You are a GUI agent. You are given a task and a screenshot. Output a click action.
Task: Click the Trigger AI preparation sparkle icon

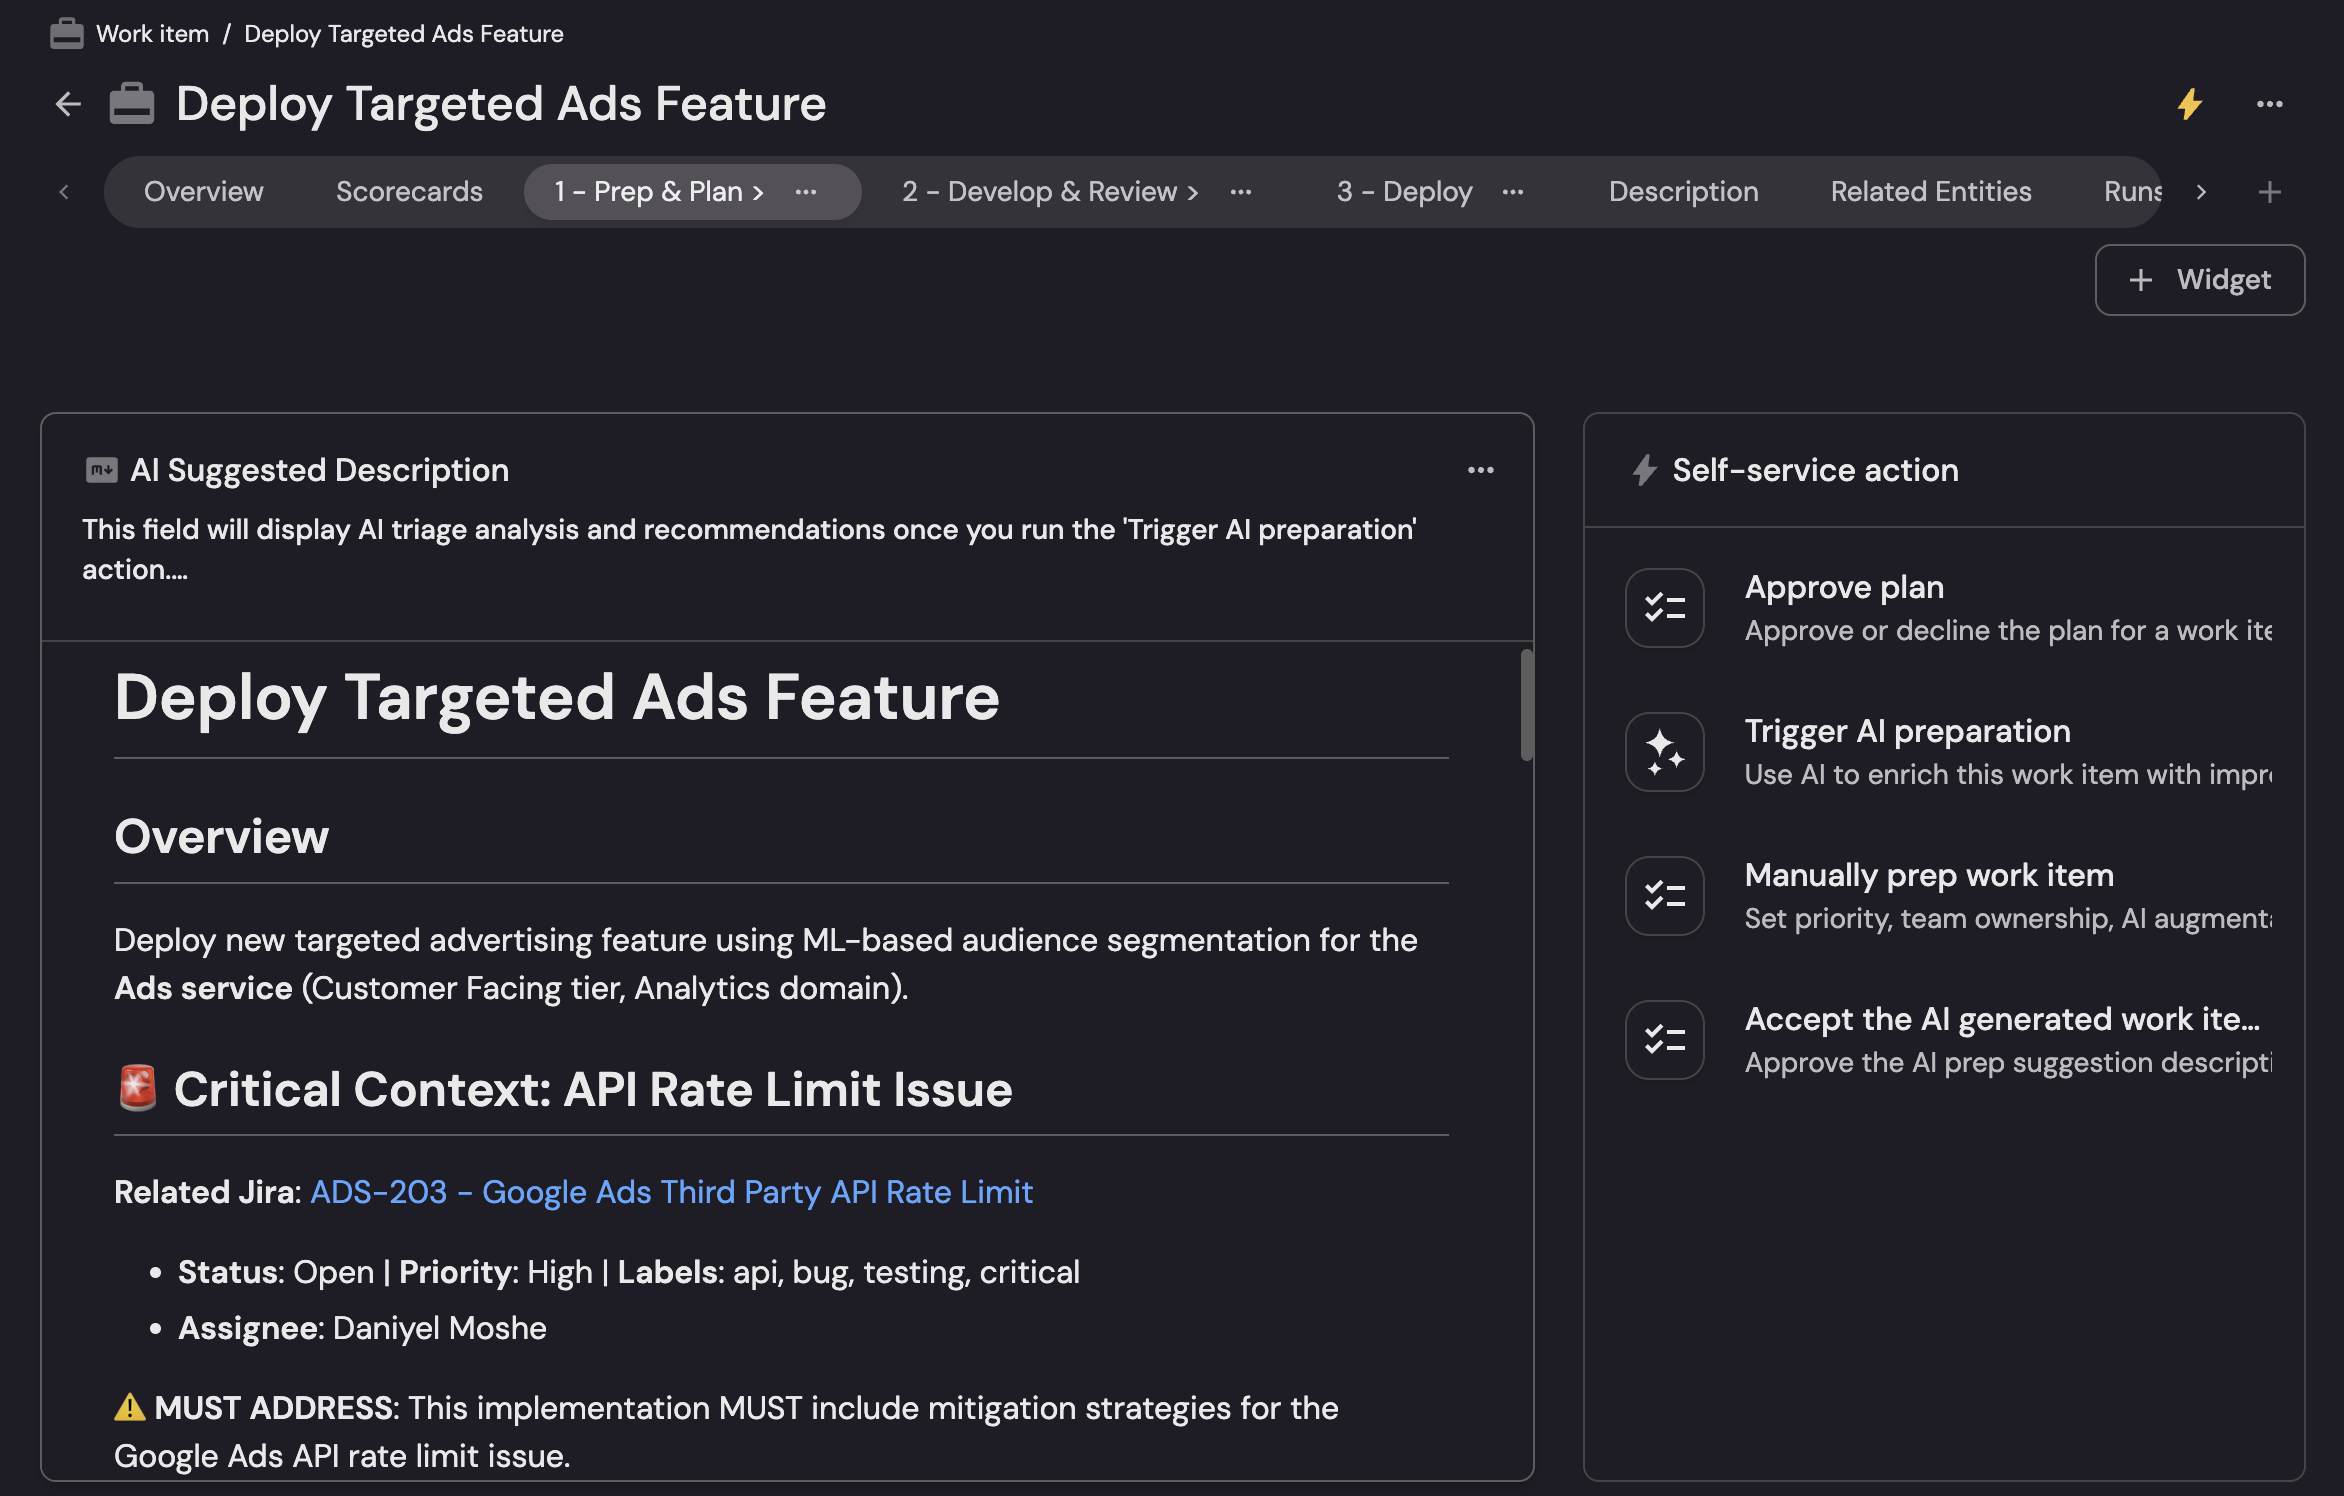pos(1664,752)
